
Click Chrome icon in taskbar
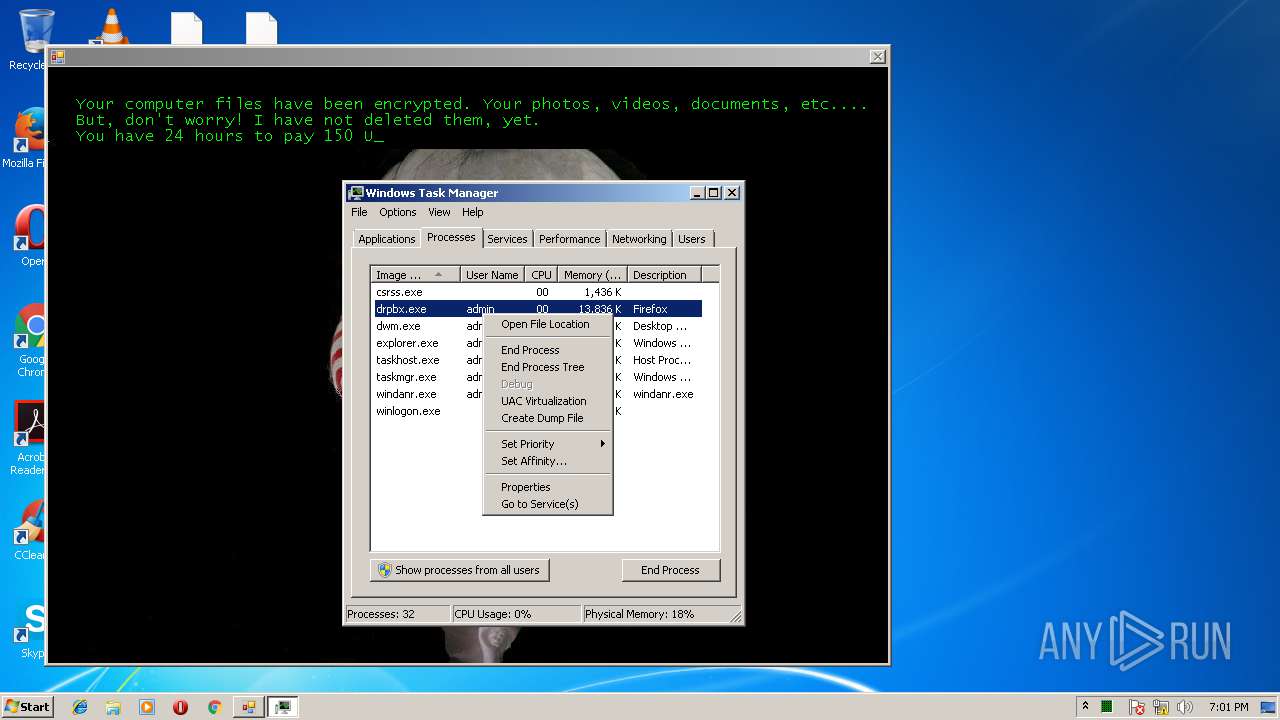click(x=214, y=707)
